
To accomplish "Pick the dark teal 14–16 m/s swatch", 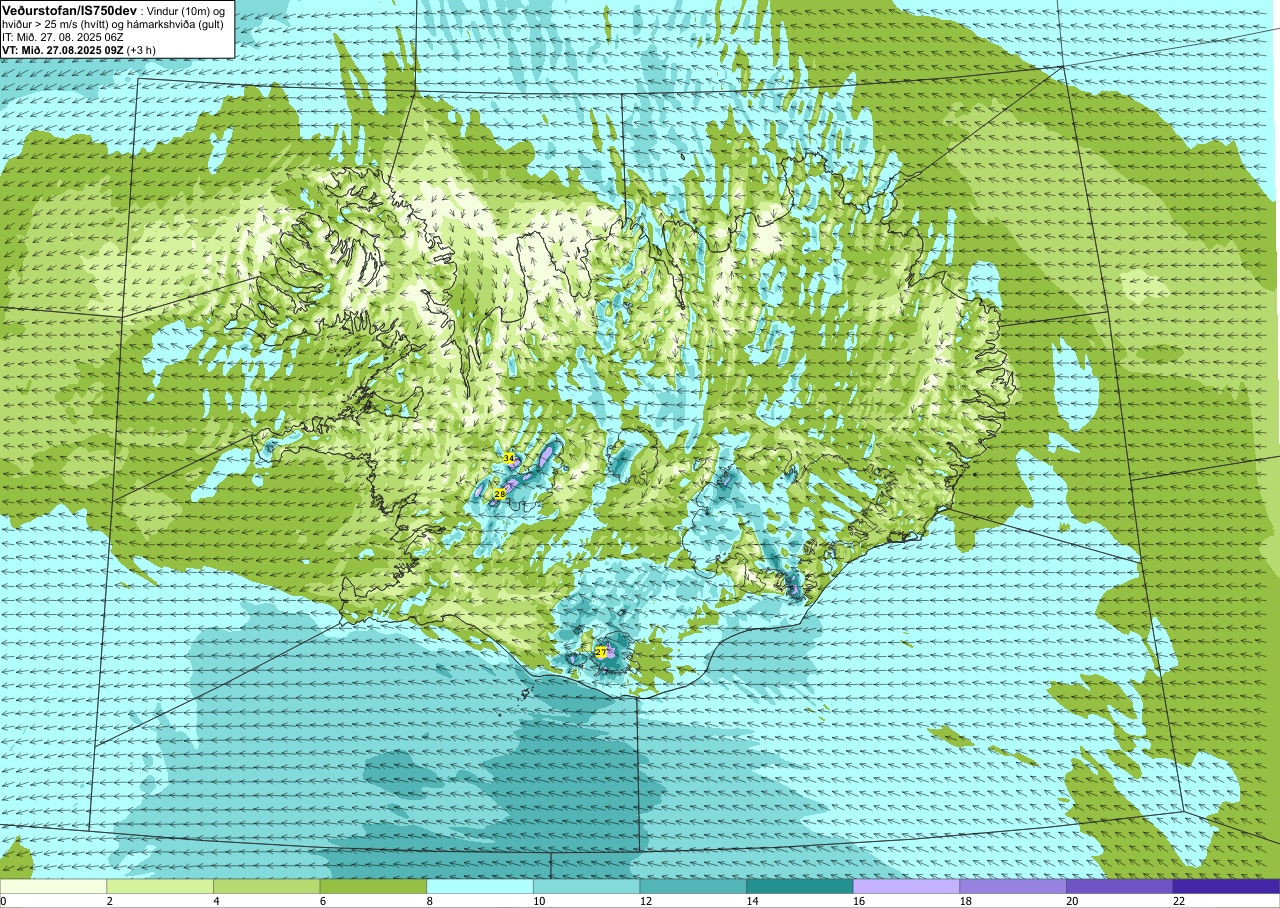I will 800,886.
